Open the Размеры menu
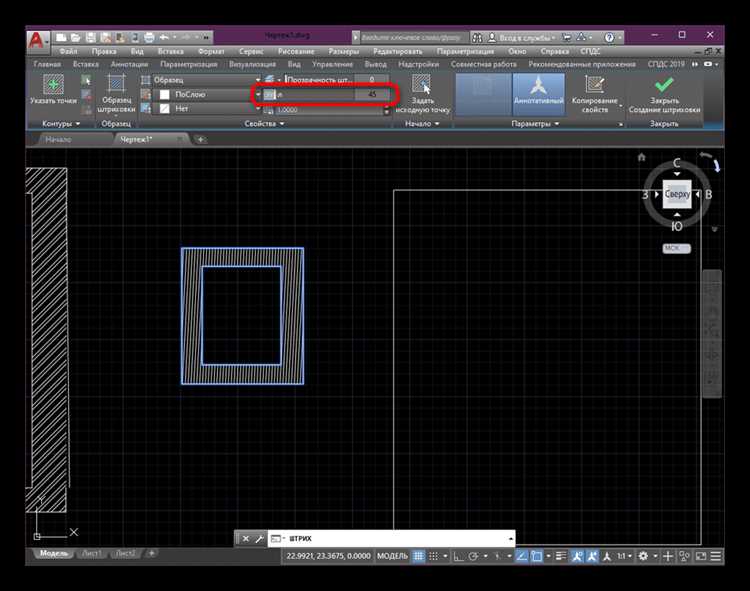Image resolution: width=750 pixels, height=591 pixels. tap(343, 51)
